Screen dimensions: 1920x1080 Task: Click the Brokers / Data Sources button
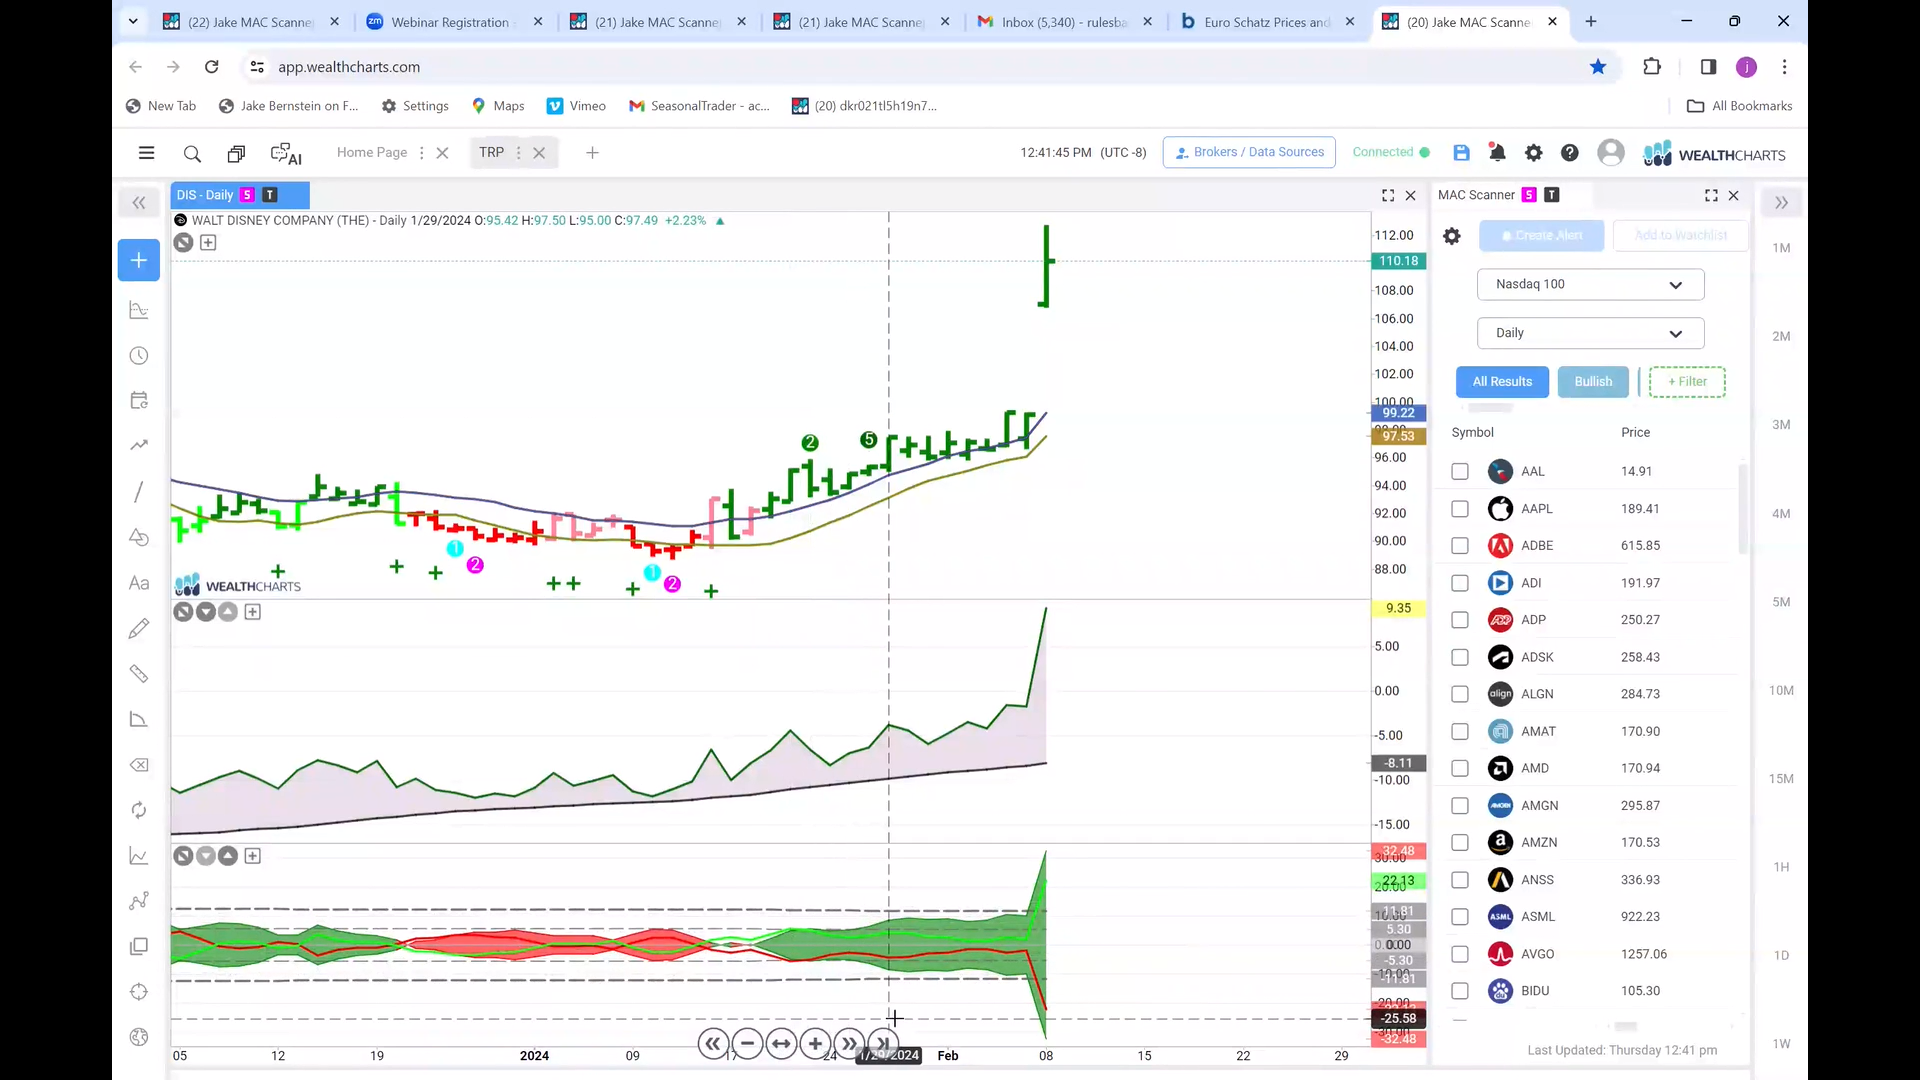coord(1249,152)
